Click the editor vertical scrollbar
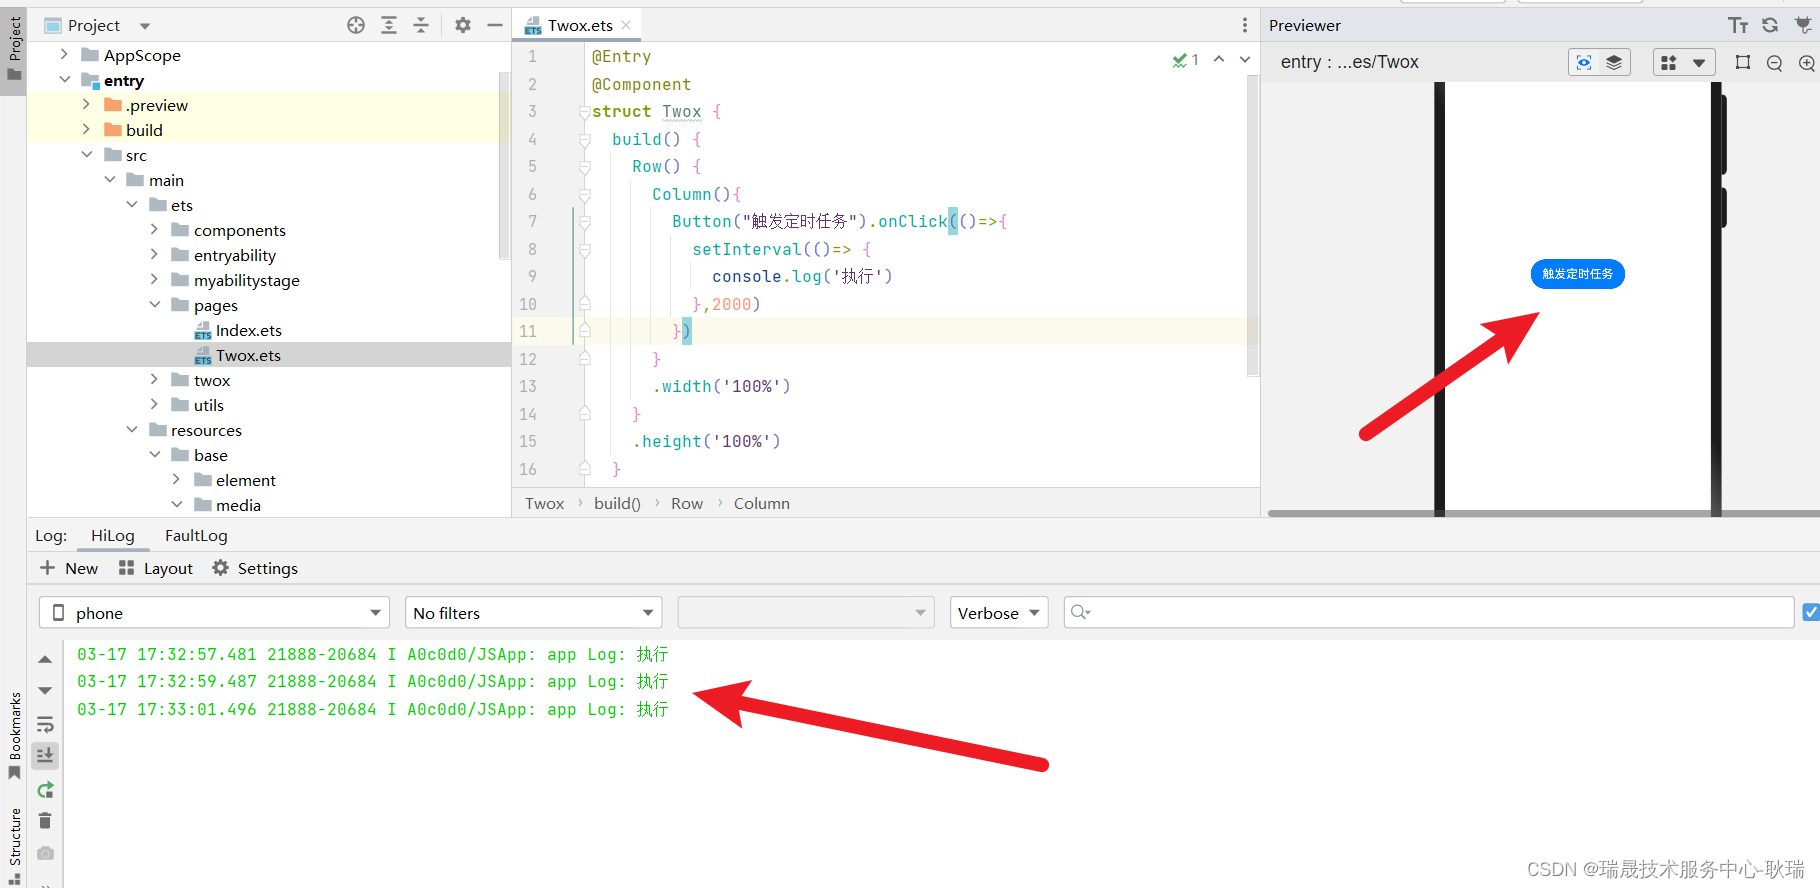This screenshot has width=1820, height=888. point(1253,225)
